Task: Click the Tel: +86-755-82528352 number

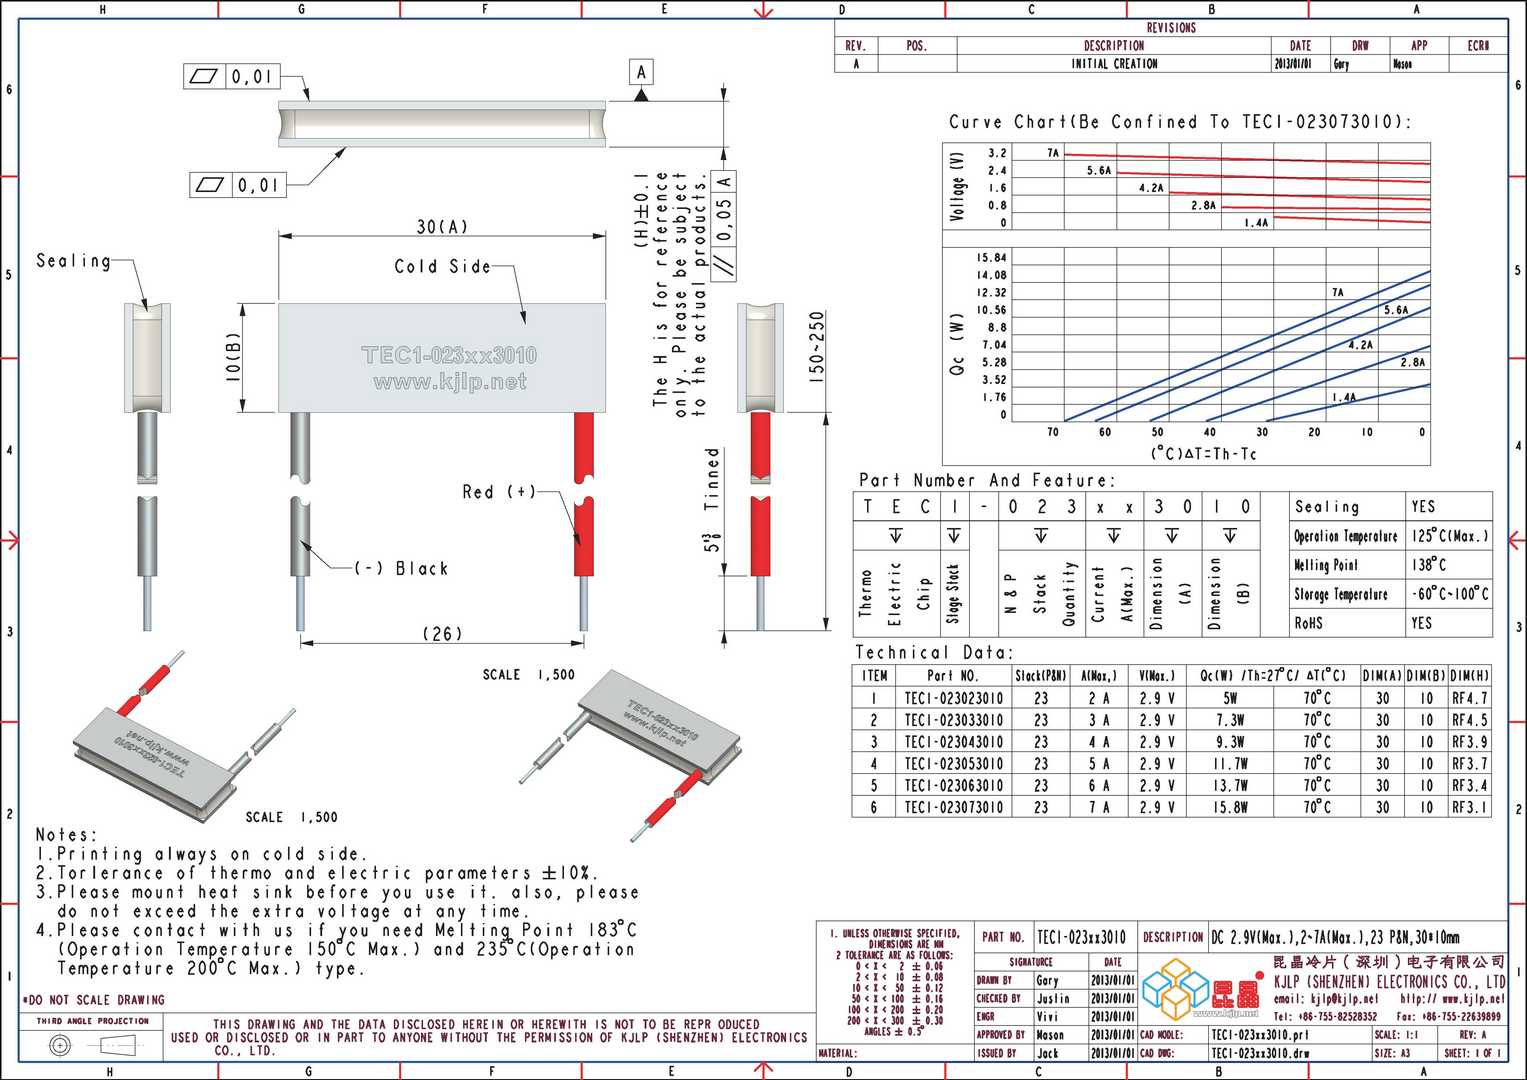Action: [x=1325, y=1016]
